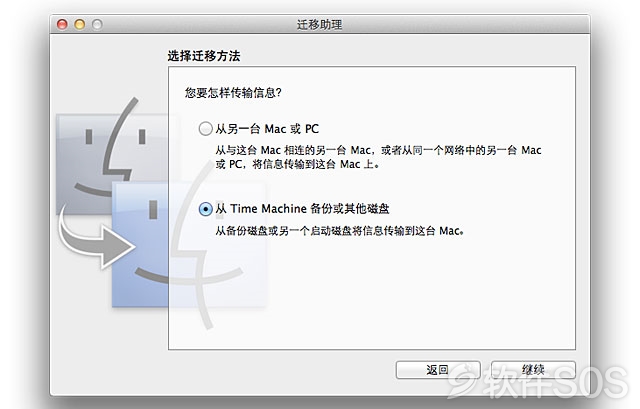Viewport: 640px width, 409px height.
Task: Click the 选择迁移方法 heading
Action: (204, 56)
